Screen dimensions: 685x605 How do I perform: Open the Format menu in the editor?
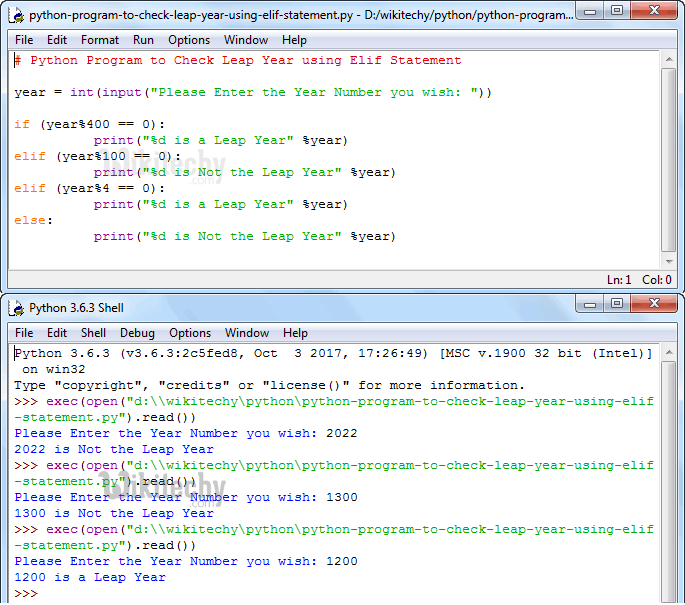(100, 40)
